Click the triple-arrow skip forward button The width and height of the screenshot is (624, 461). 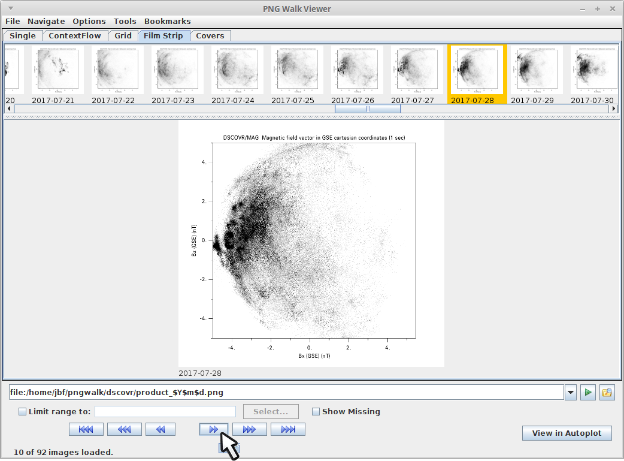coord(249,429)
